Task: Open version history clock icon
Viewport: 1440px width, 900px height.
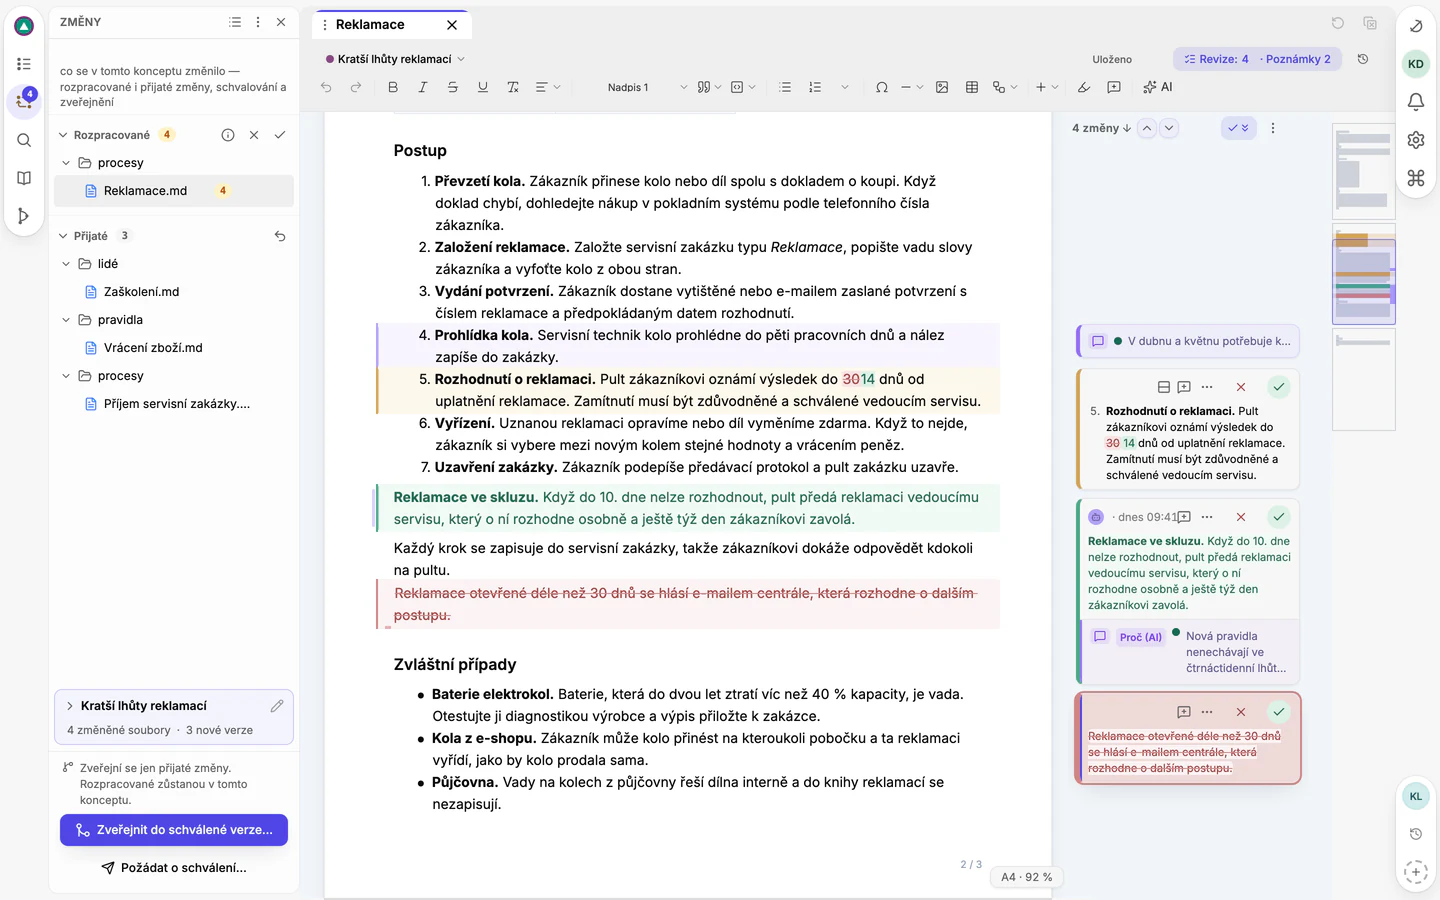Action: (1363, 59)
